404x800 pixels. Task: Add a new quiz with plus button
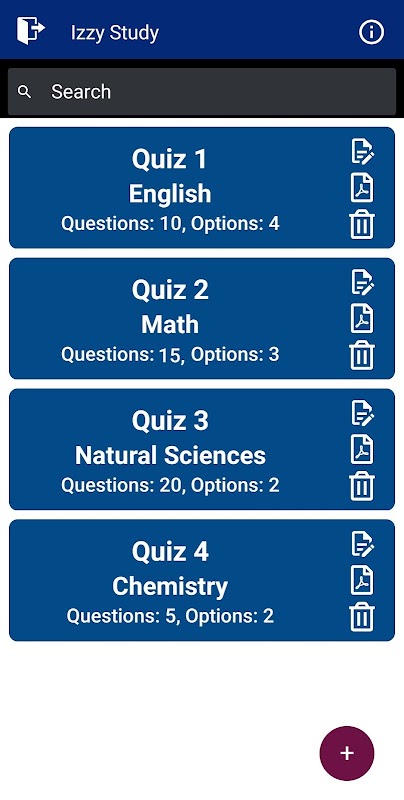347,753
